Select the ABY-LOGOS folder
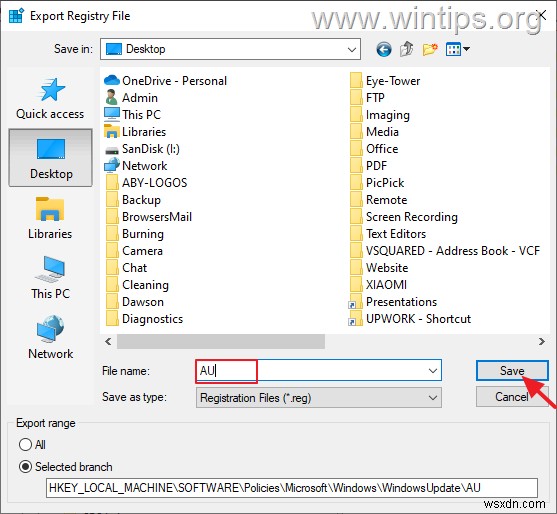This screenshot has width=557, height=514. (x=147, y=183)
